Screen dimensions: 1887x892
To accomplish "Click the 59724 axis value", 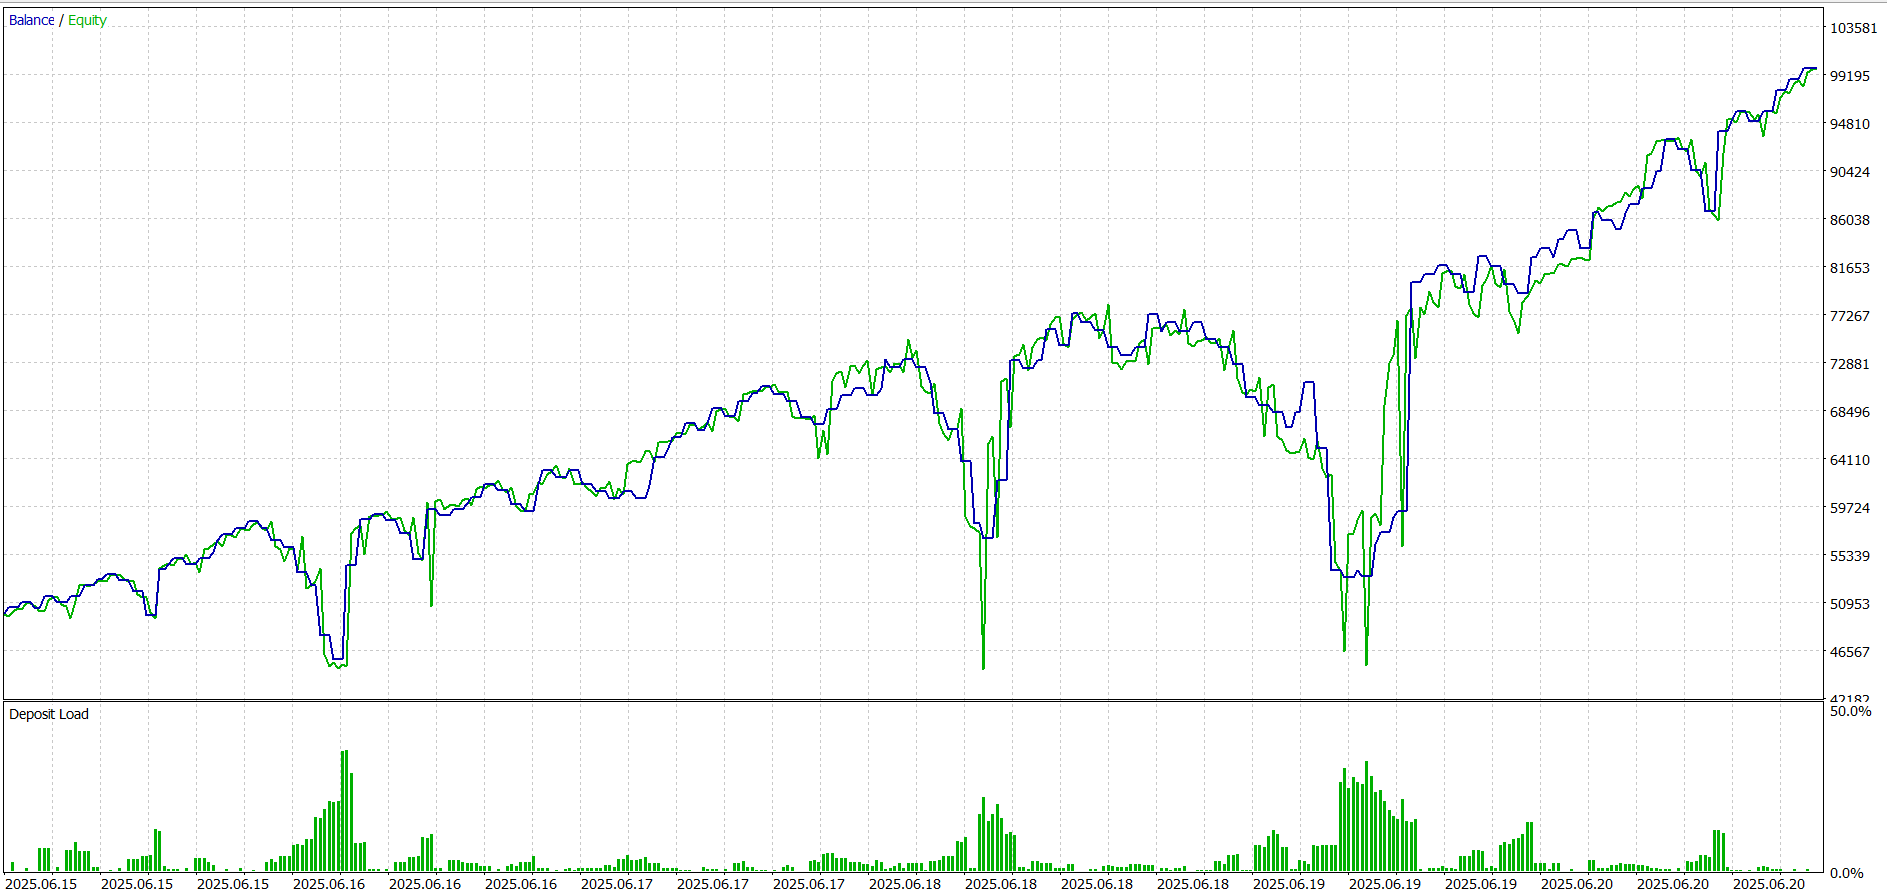I will (x=1849, y=508).
